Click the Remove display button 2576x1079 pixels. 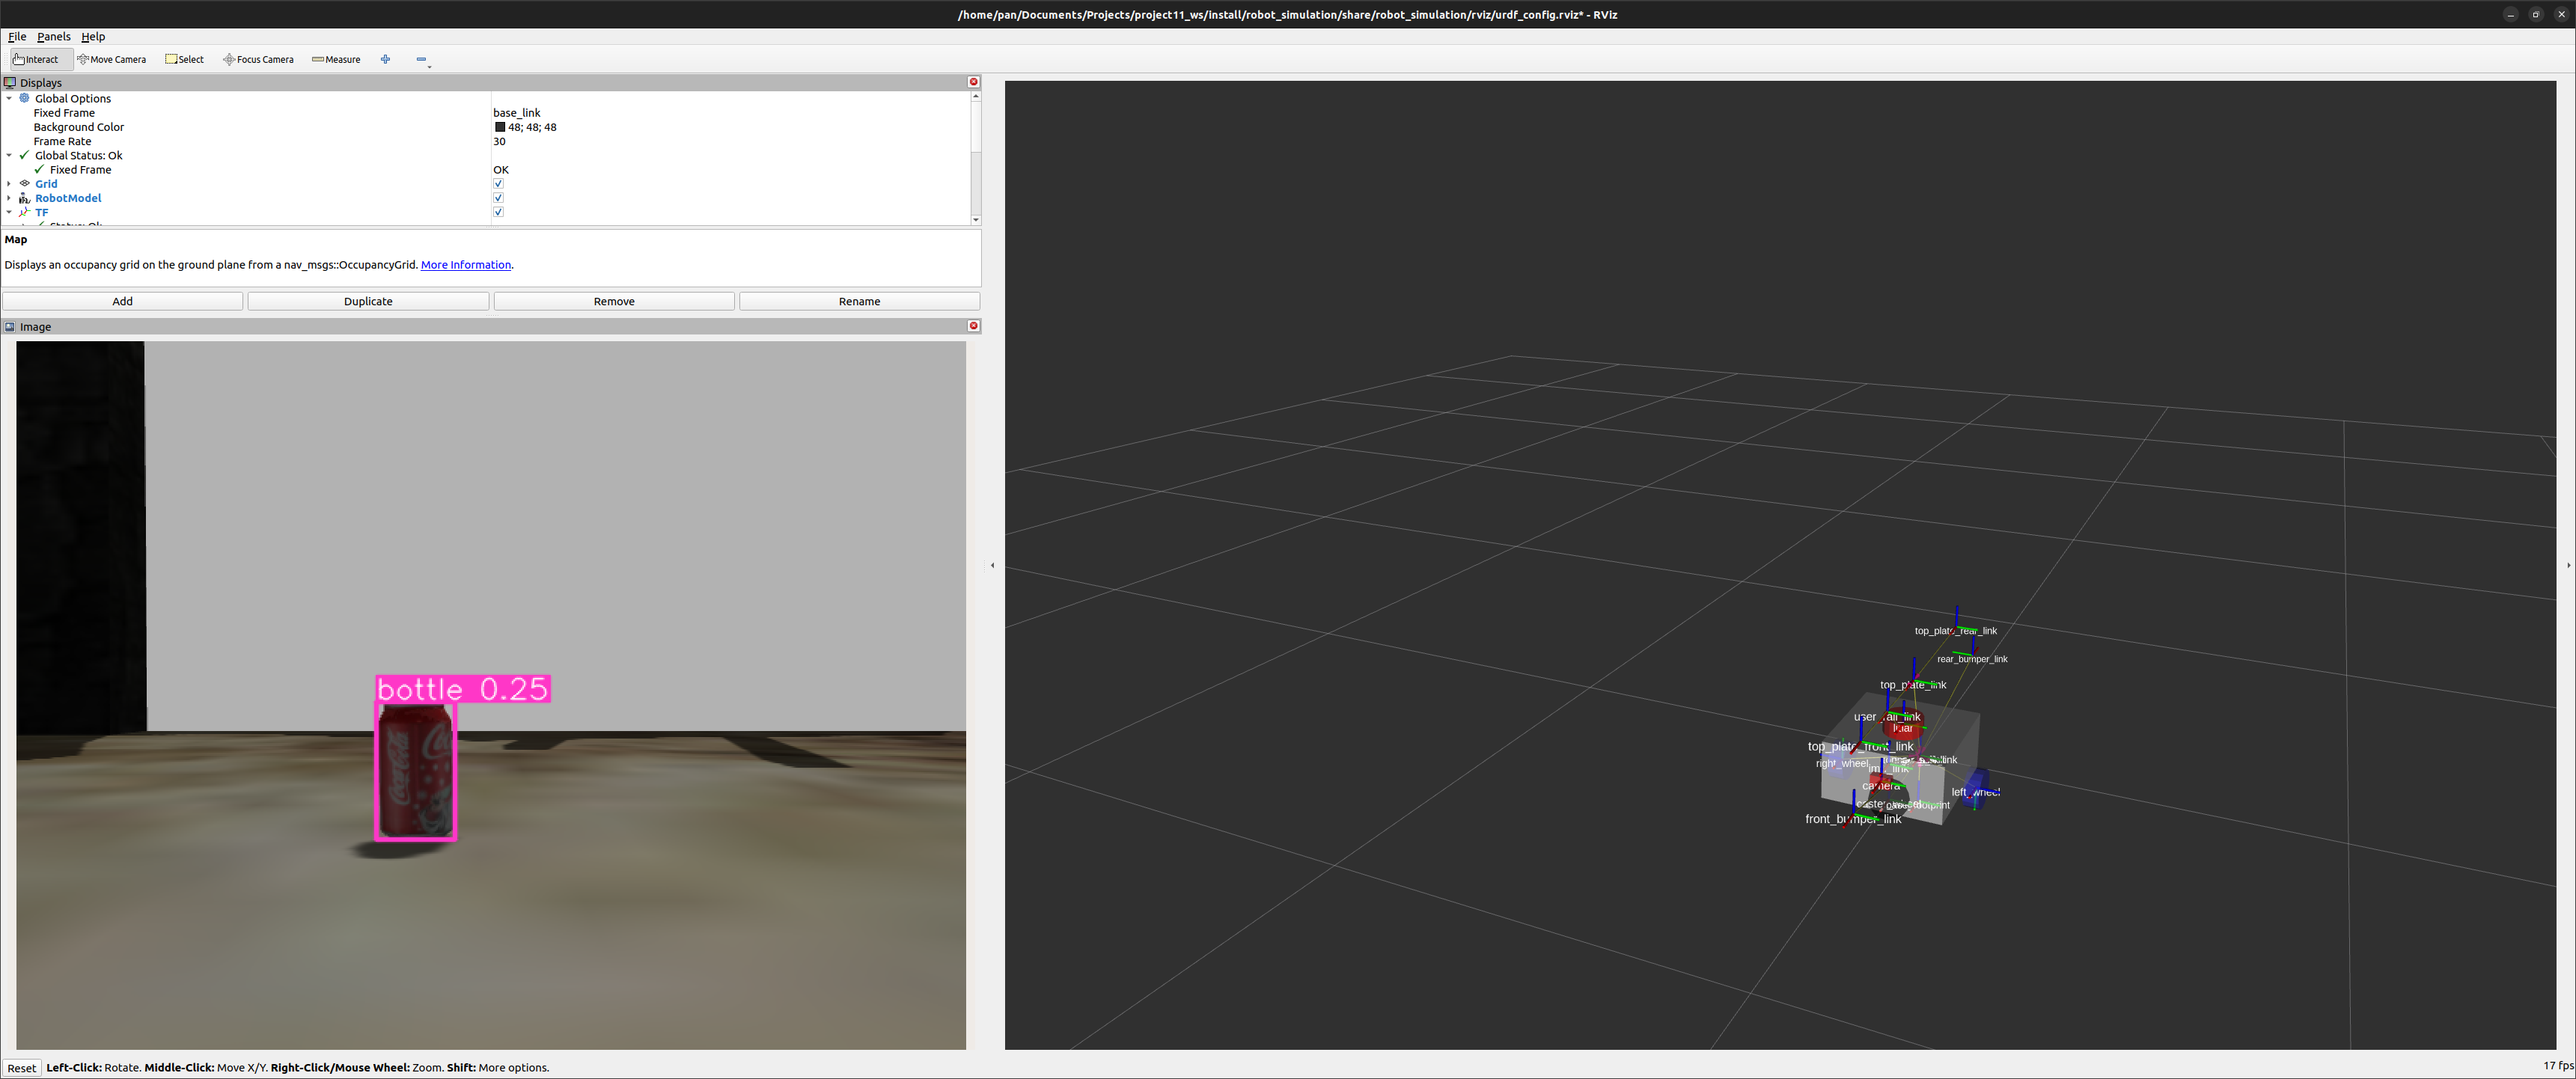coord(614,301)
